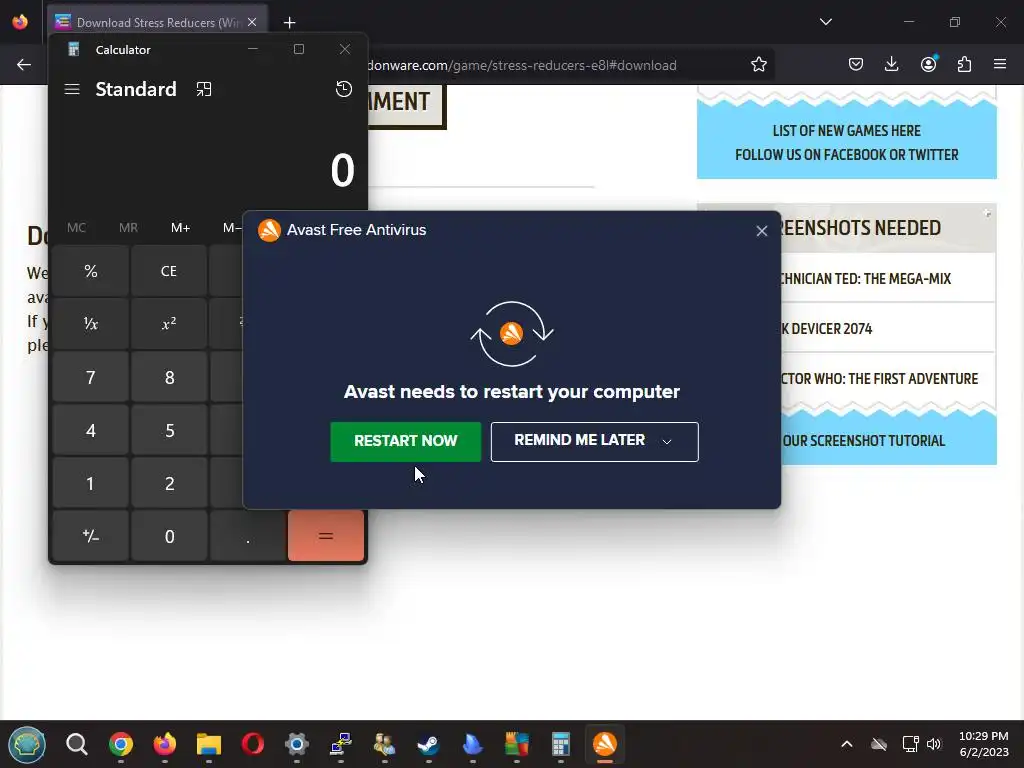Click the Firefox address bar URL
Screen dimensions: 1024x768
521,65
